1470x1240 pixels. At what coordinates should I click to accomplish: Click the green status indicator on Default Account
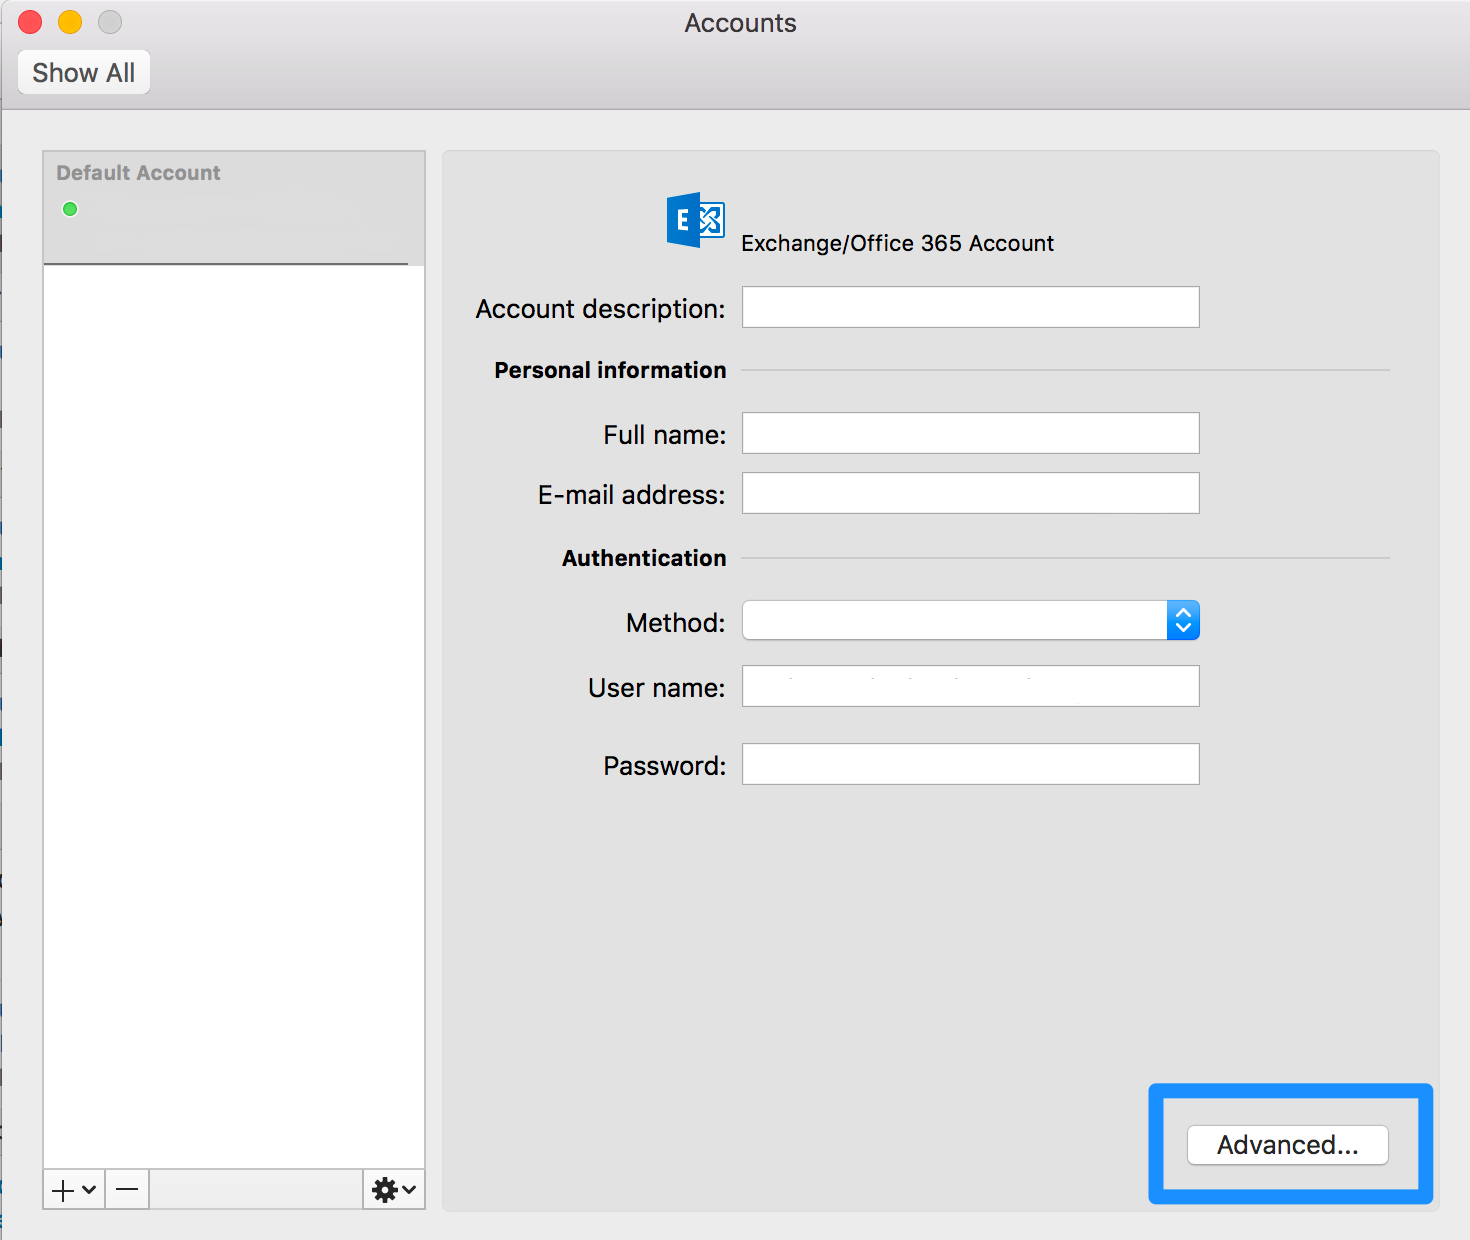pyautogui.click(x=70, y=208)
